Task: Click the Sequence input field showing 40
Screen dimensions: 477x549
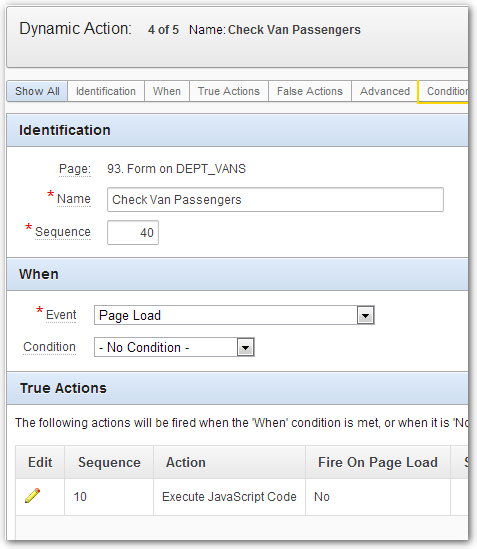Action: [x=133, y=232]
